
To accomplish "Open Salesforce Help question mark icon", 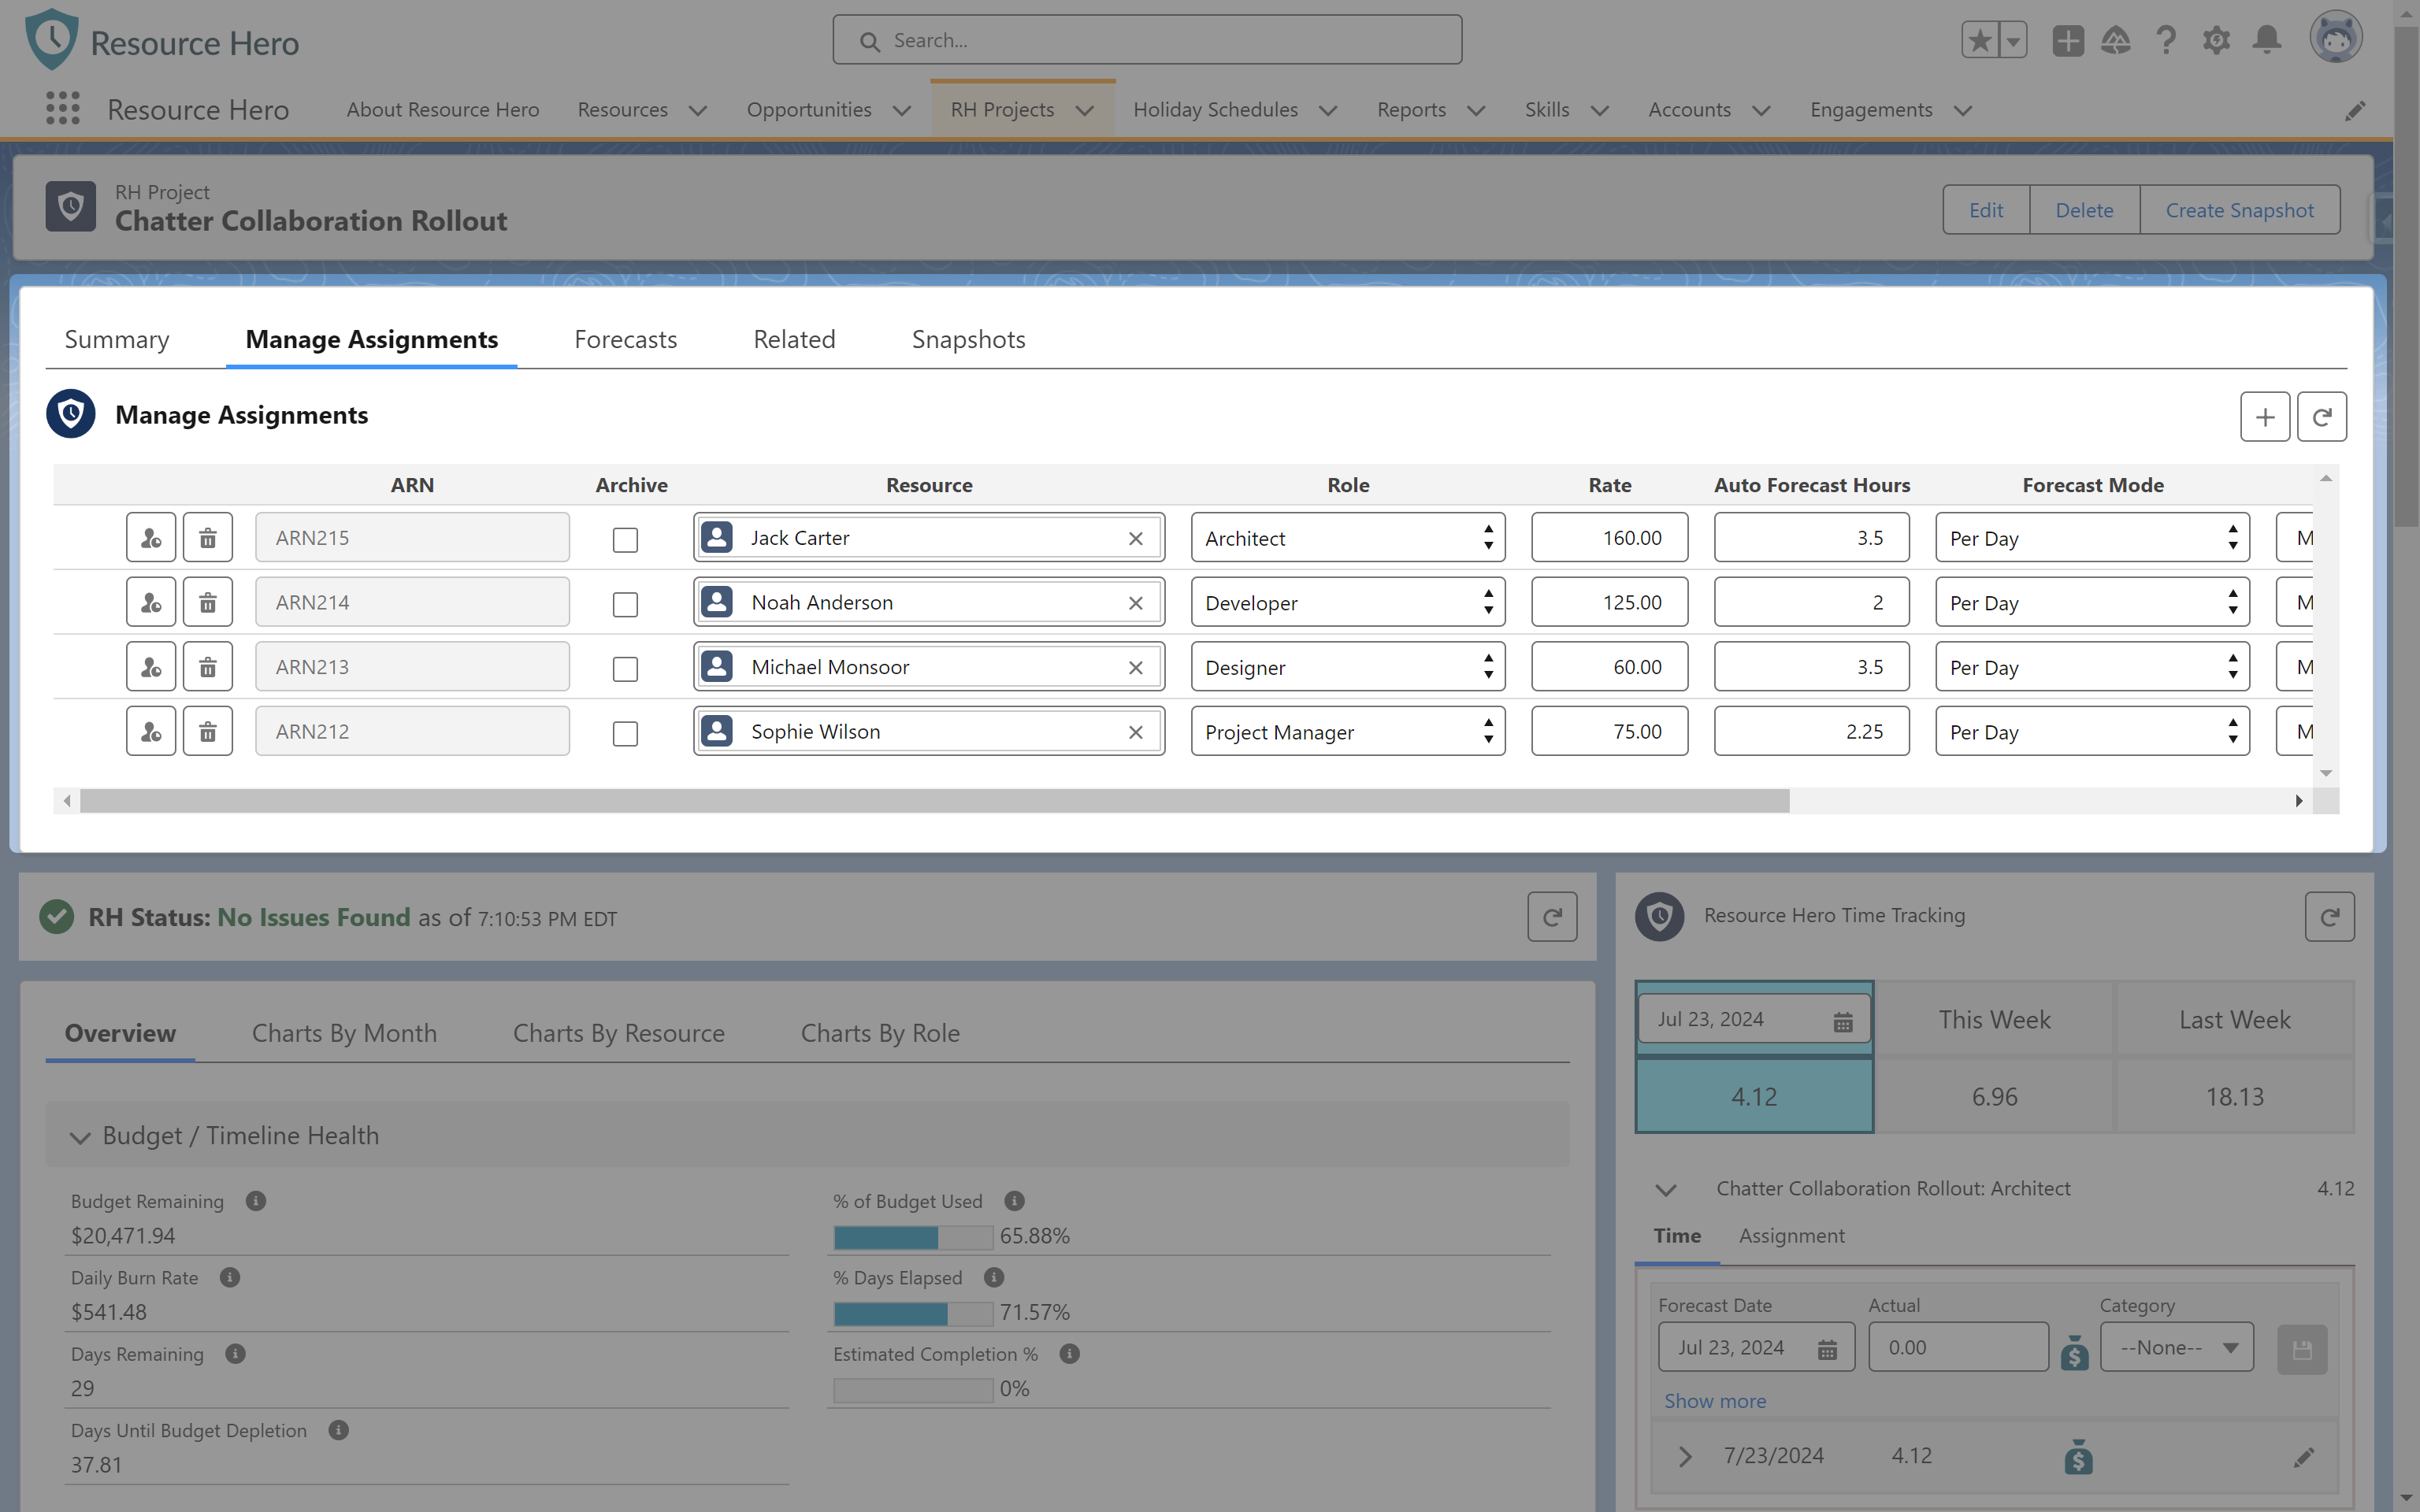I will pyautogui.click(x=2166, y=41).
